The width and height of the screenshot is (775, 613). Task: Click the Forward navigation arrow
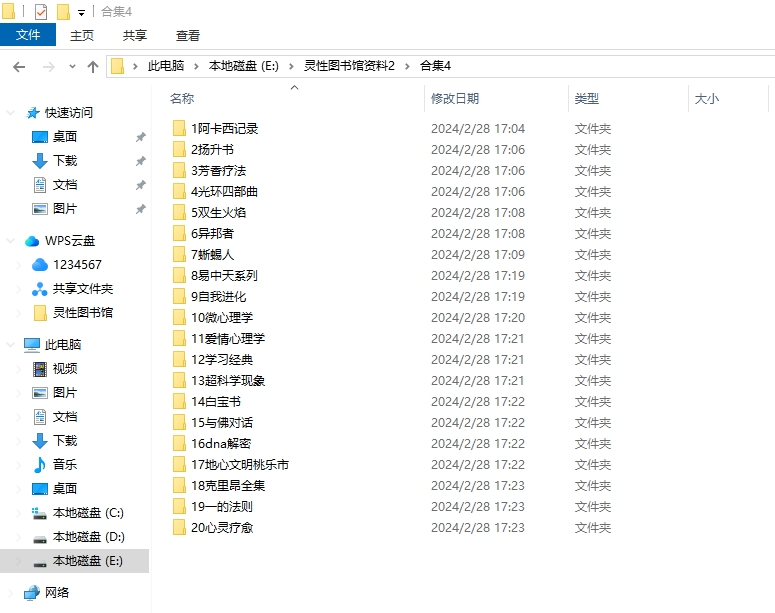point(48,66)
